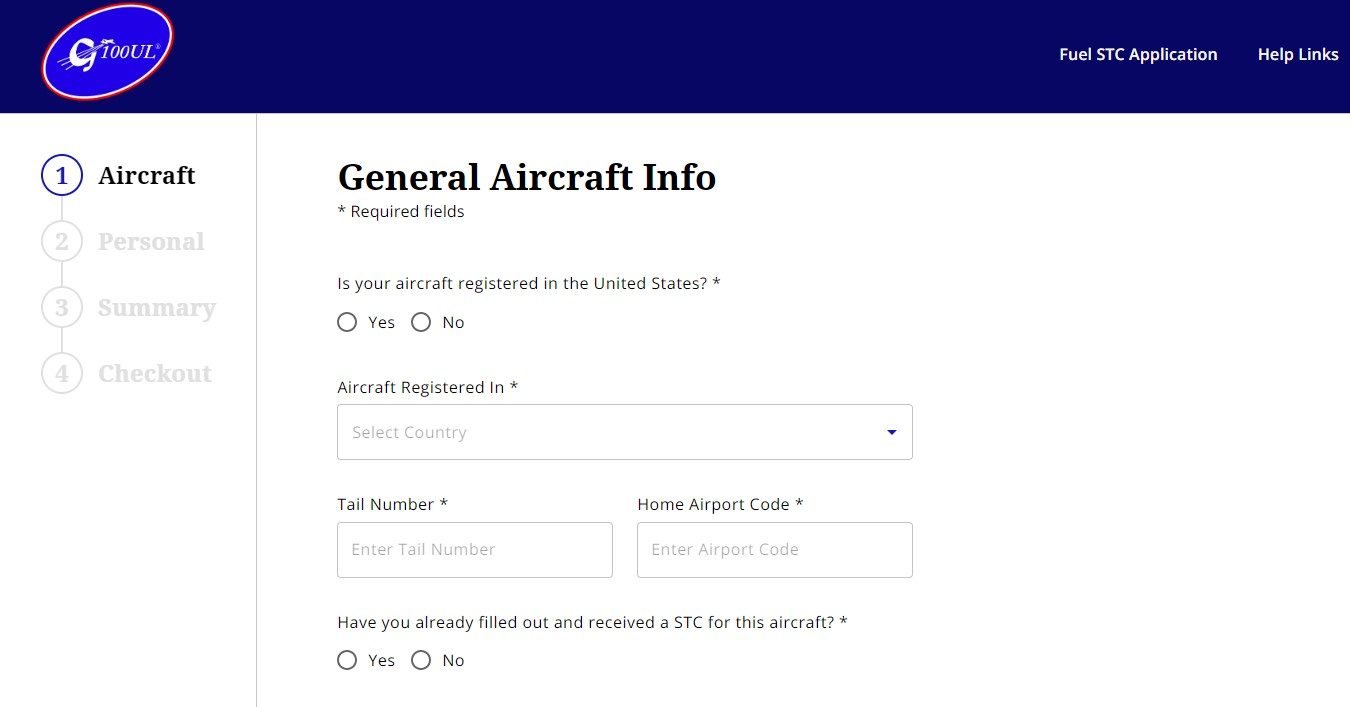Focus the Tail Number input field
Image resolution: width=1350 pixels, height=707 pixels.
tap(475, 550)
